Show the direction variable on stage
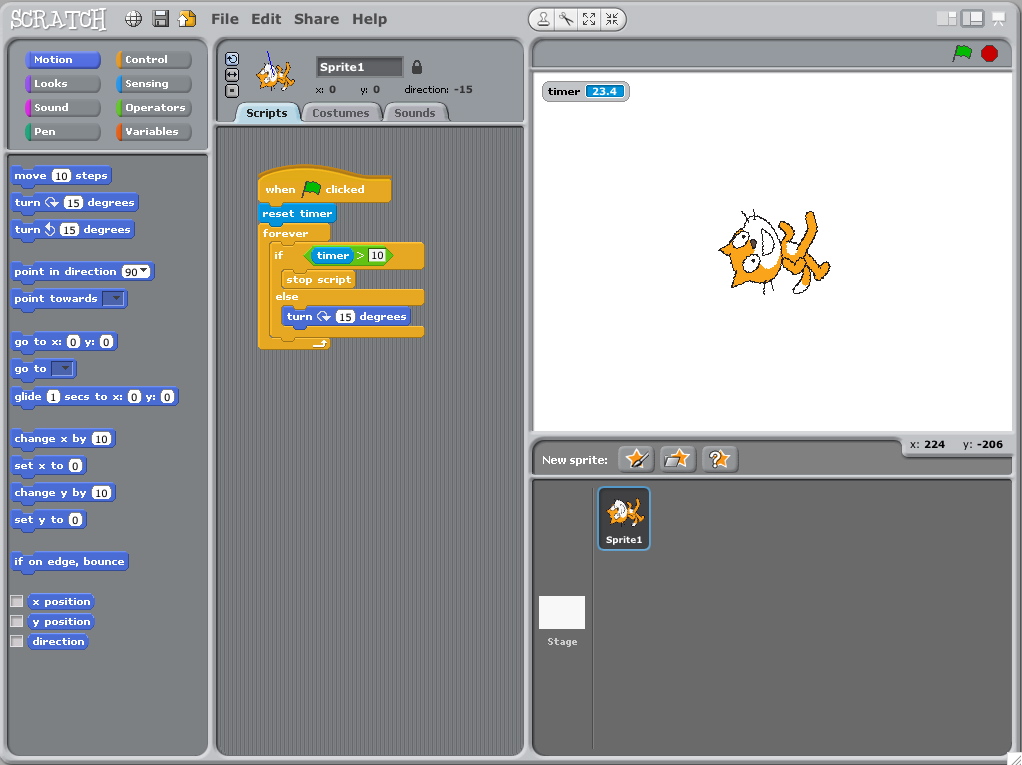This screenshot has width=1022, height=765. point(15,641)
